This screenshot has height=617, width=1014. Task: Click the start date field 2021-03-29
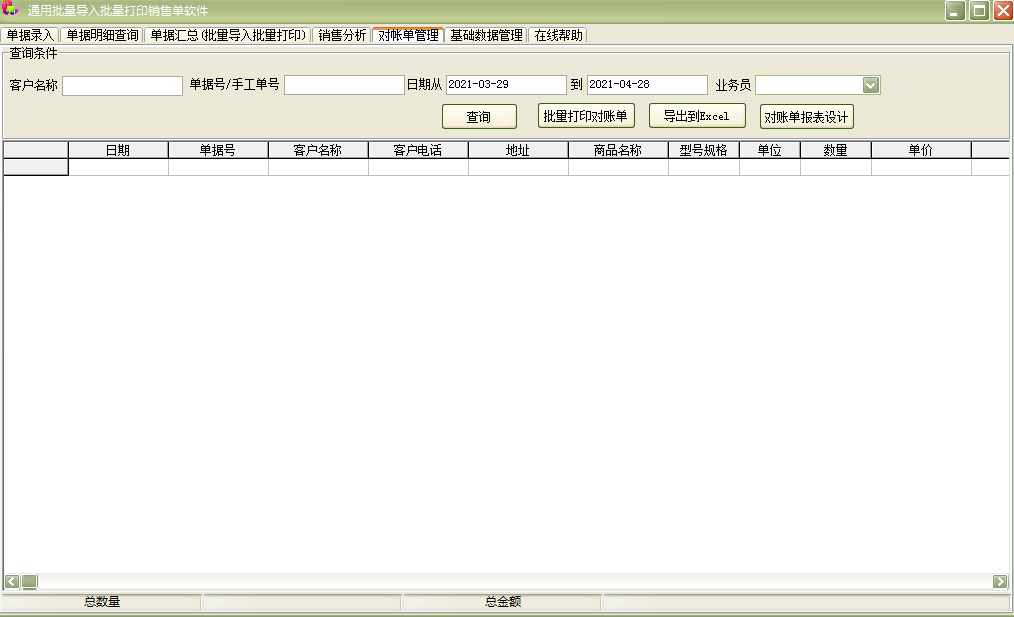click(506, 85)
